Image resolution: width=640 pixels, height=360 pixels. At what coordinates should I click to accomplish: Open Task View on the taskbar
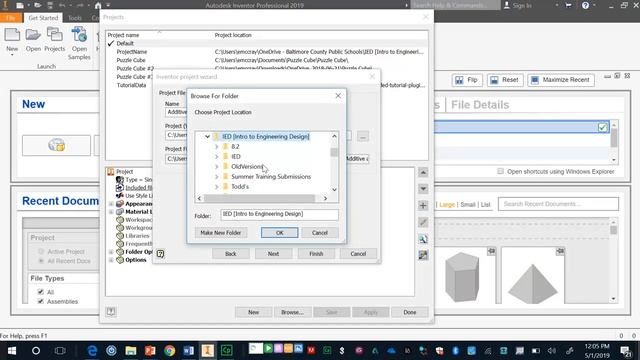pos(60,351)
